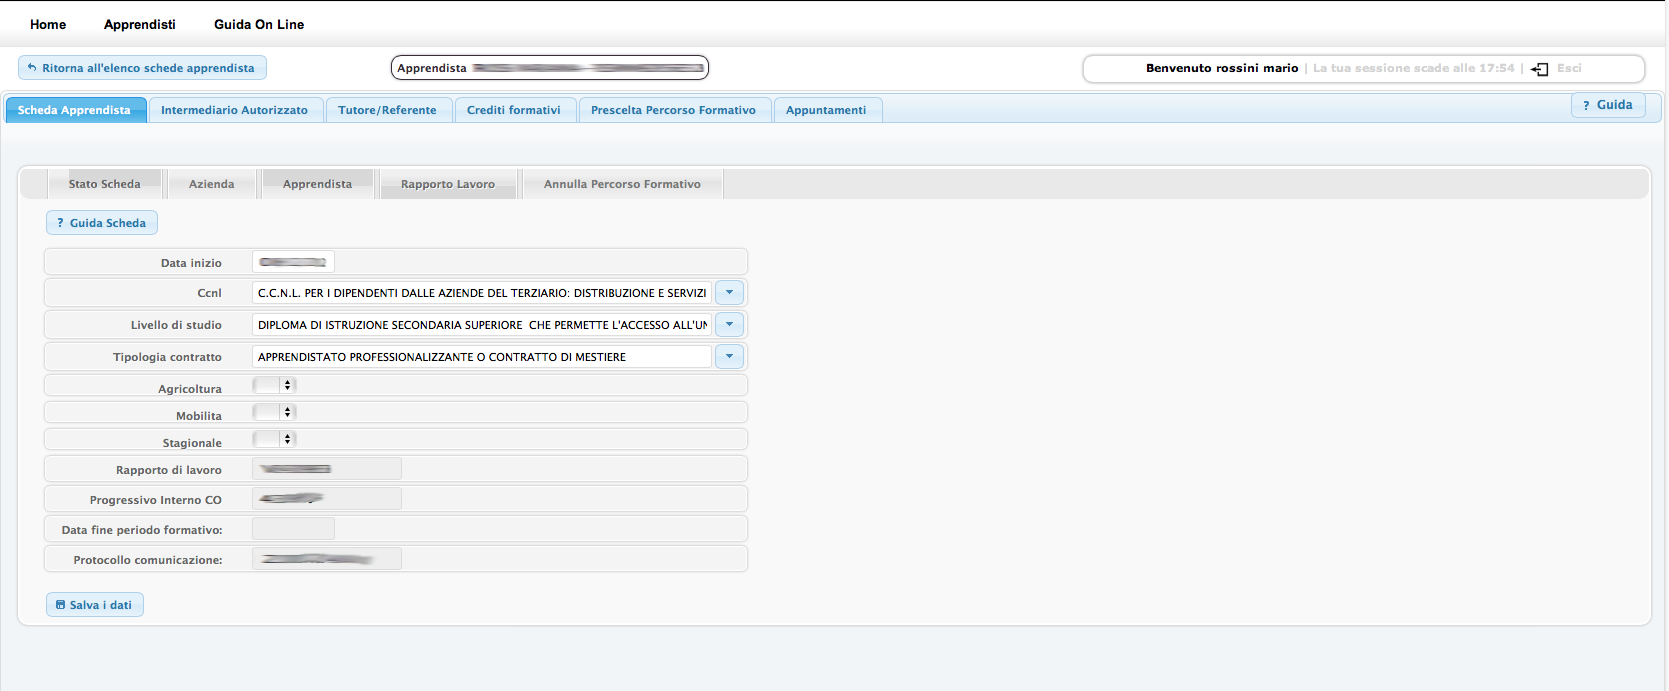This screenshot has height=691, width=1669.
Task: Switch to Crediti formativi tab
Action: point(513,110)
